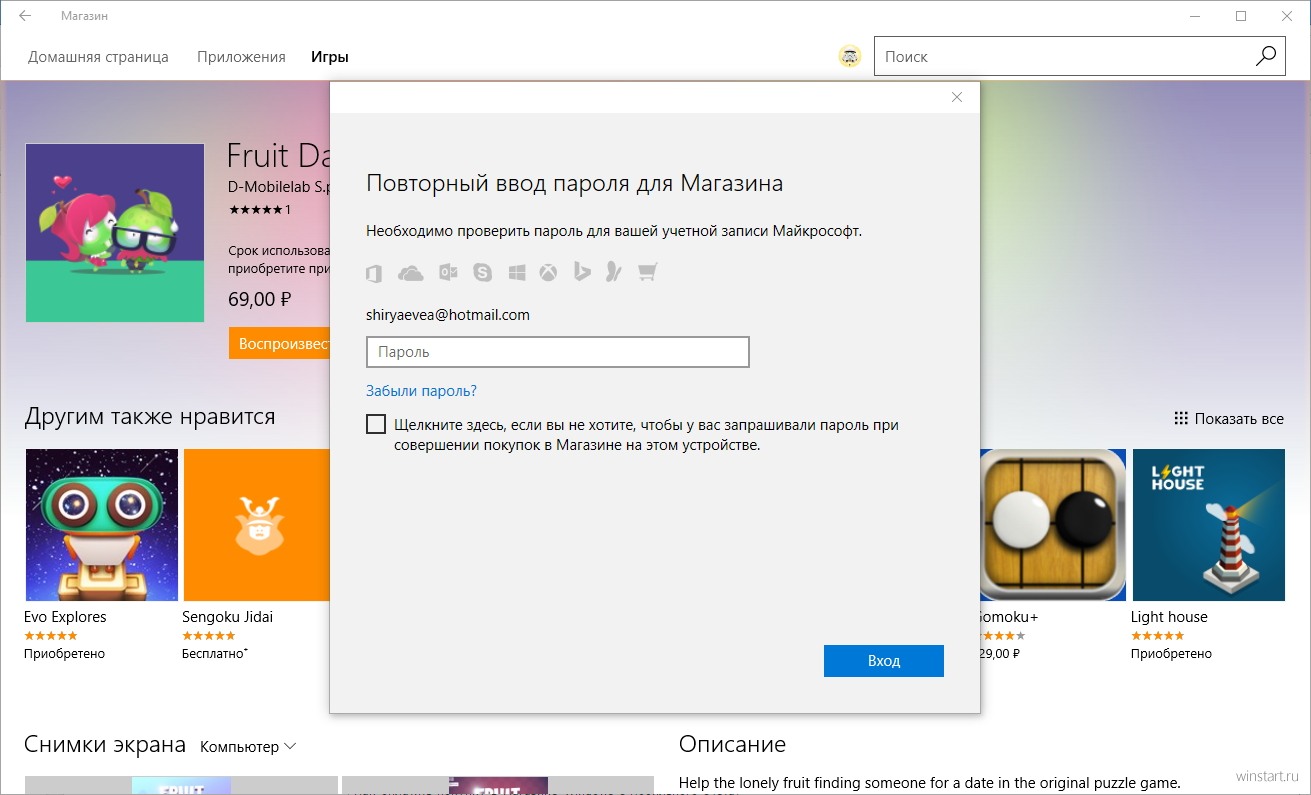Open the Light house game thumbnail
Image resolution: width=1311 pixels, height=795 pixels.
pyautogui.click(x=1208, y=525)
